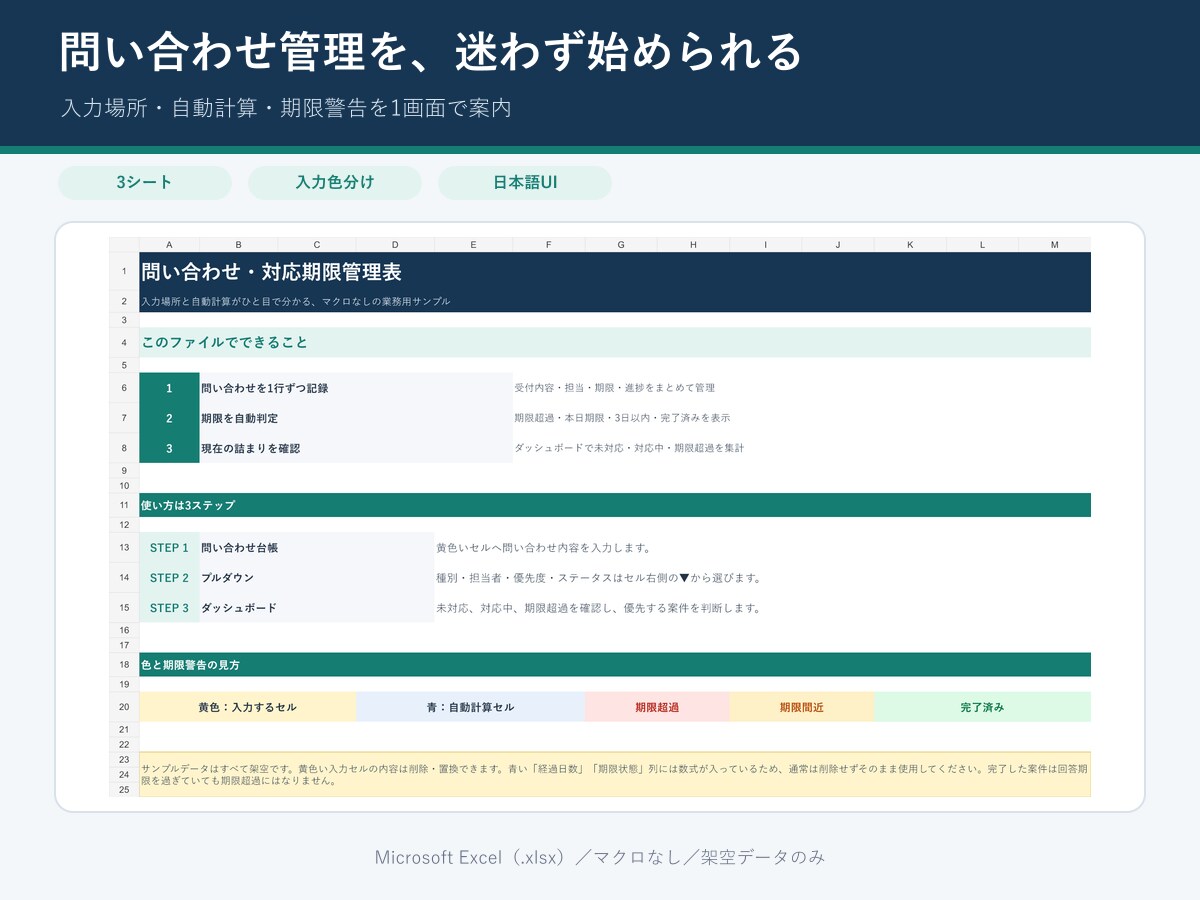Select column A header
The height and width of the screenshot is (900, 1200).
(x=169, y=245)
